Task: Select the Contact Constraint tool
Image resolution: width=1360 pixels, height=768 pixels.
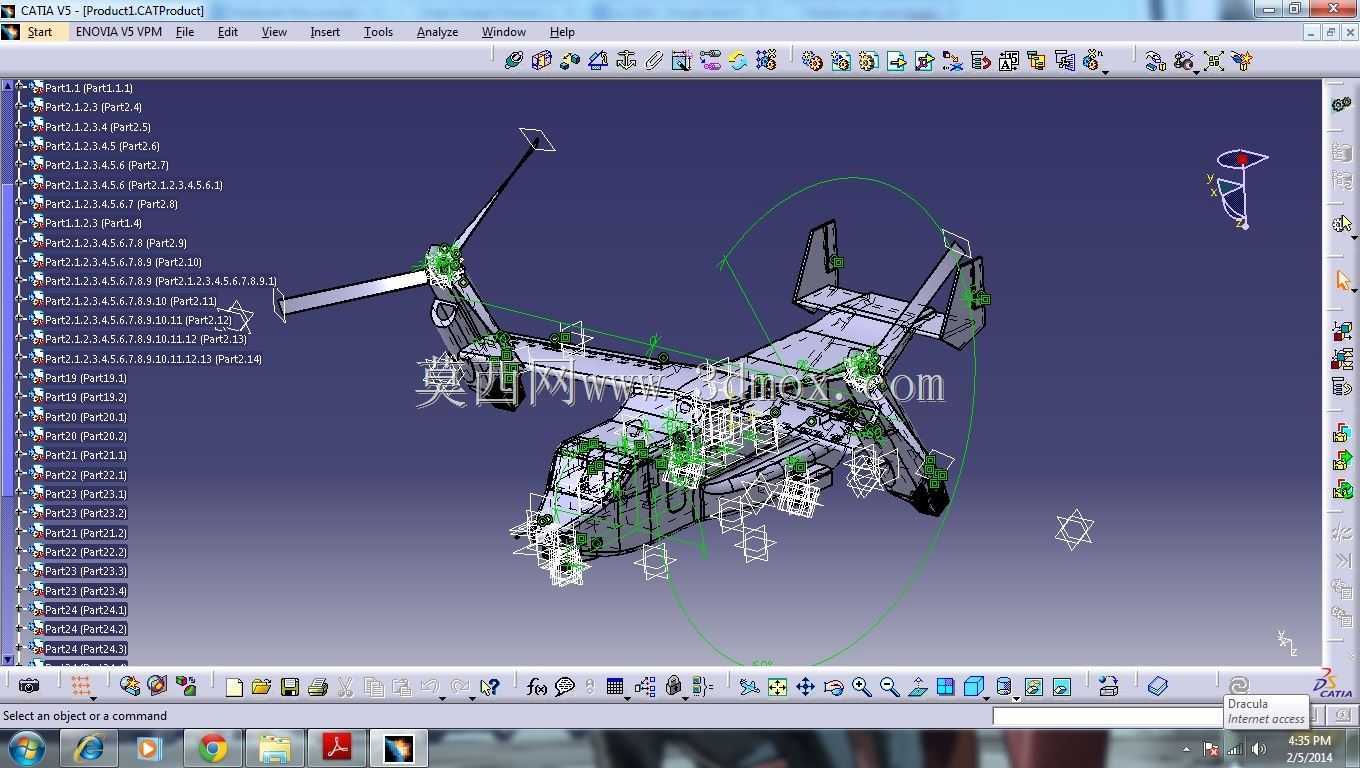Action: click(x=542, y=61)
